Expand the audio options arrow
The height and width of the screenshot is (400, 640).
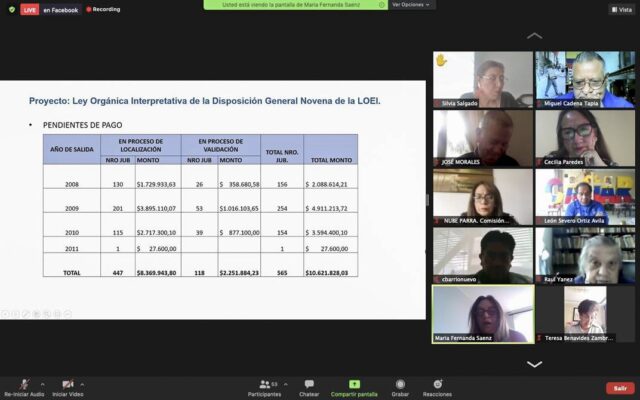click(40, 384)
